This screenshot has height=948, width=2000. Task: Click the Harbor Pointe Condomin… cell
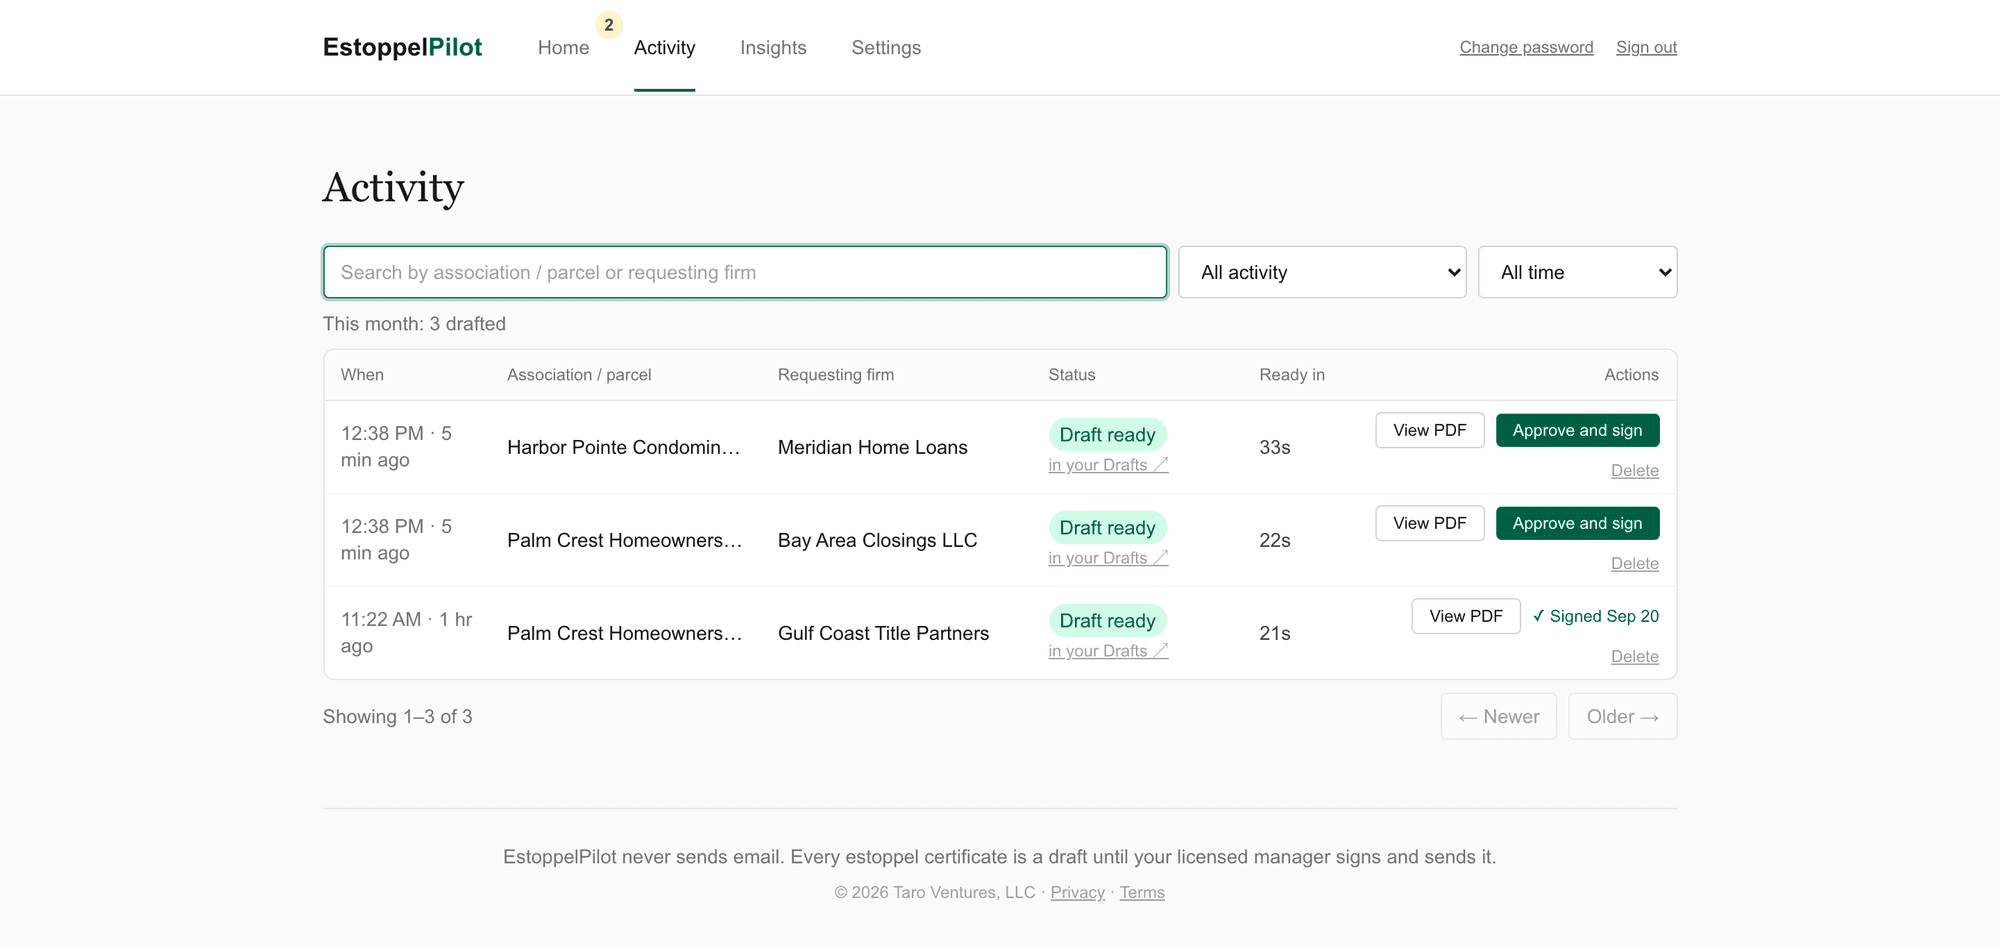click(x=624, y=447)
